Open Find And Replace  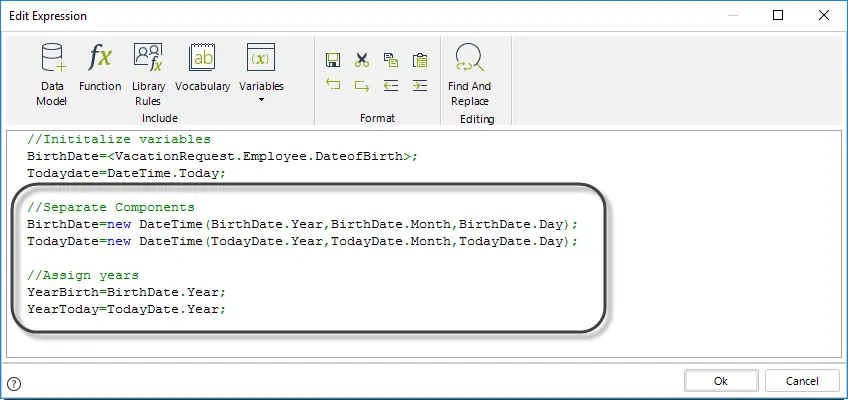[x=469, y=75]
